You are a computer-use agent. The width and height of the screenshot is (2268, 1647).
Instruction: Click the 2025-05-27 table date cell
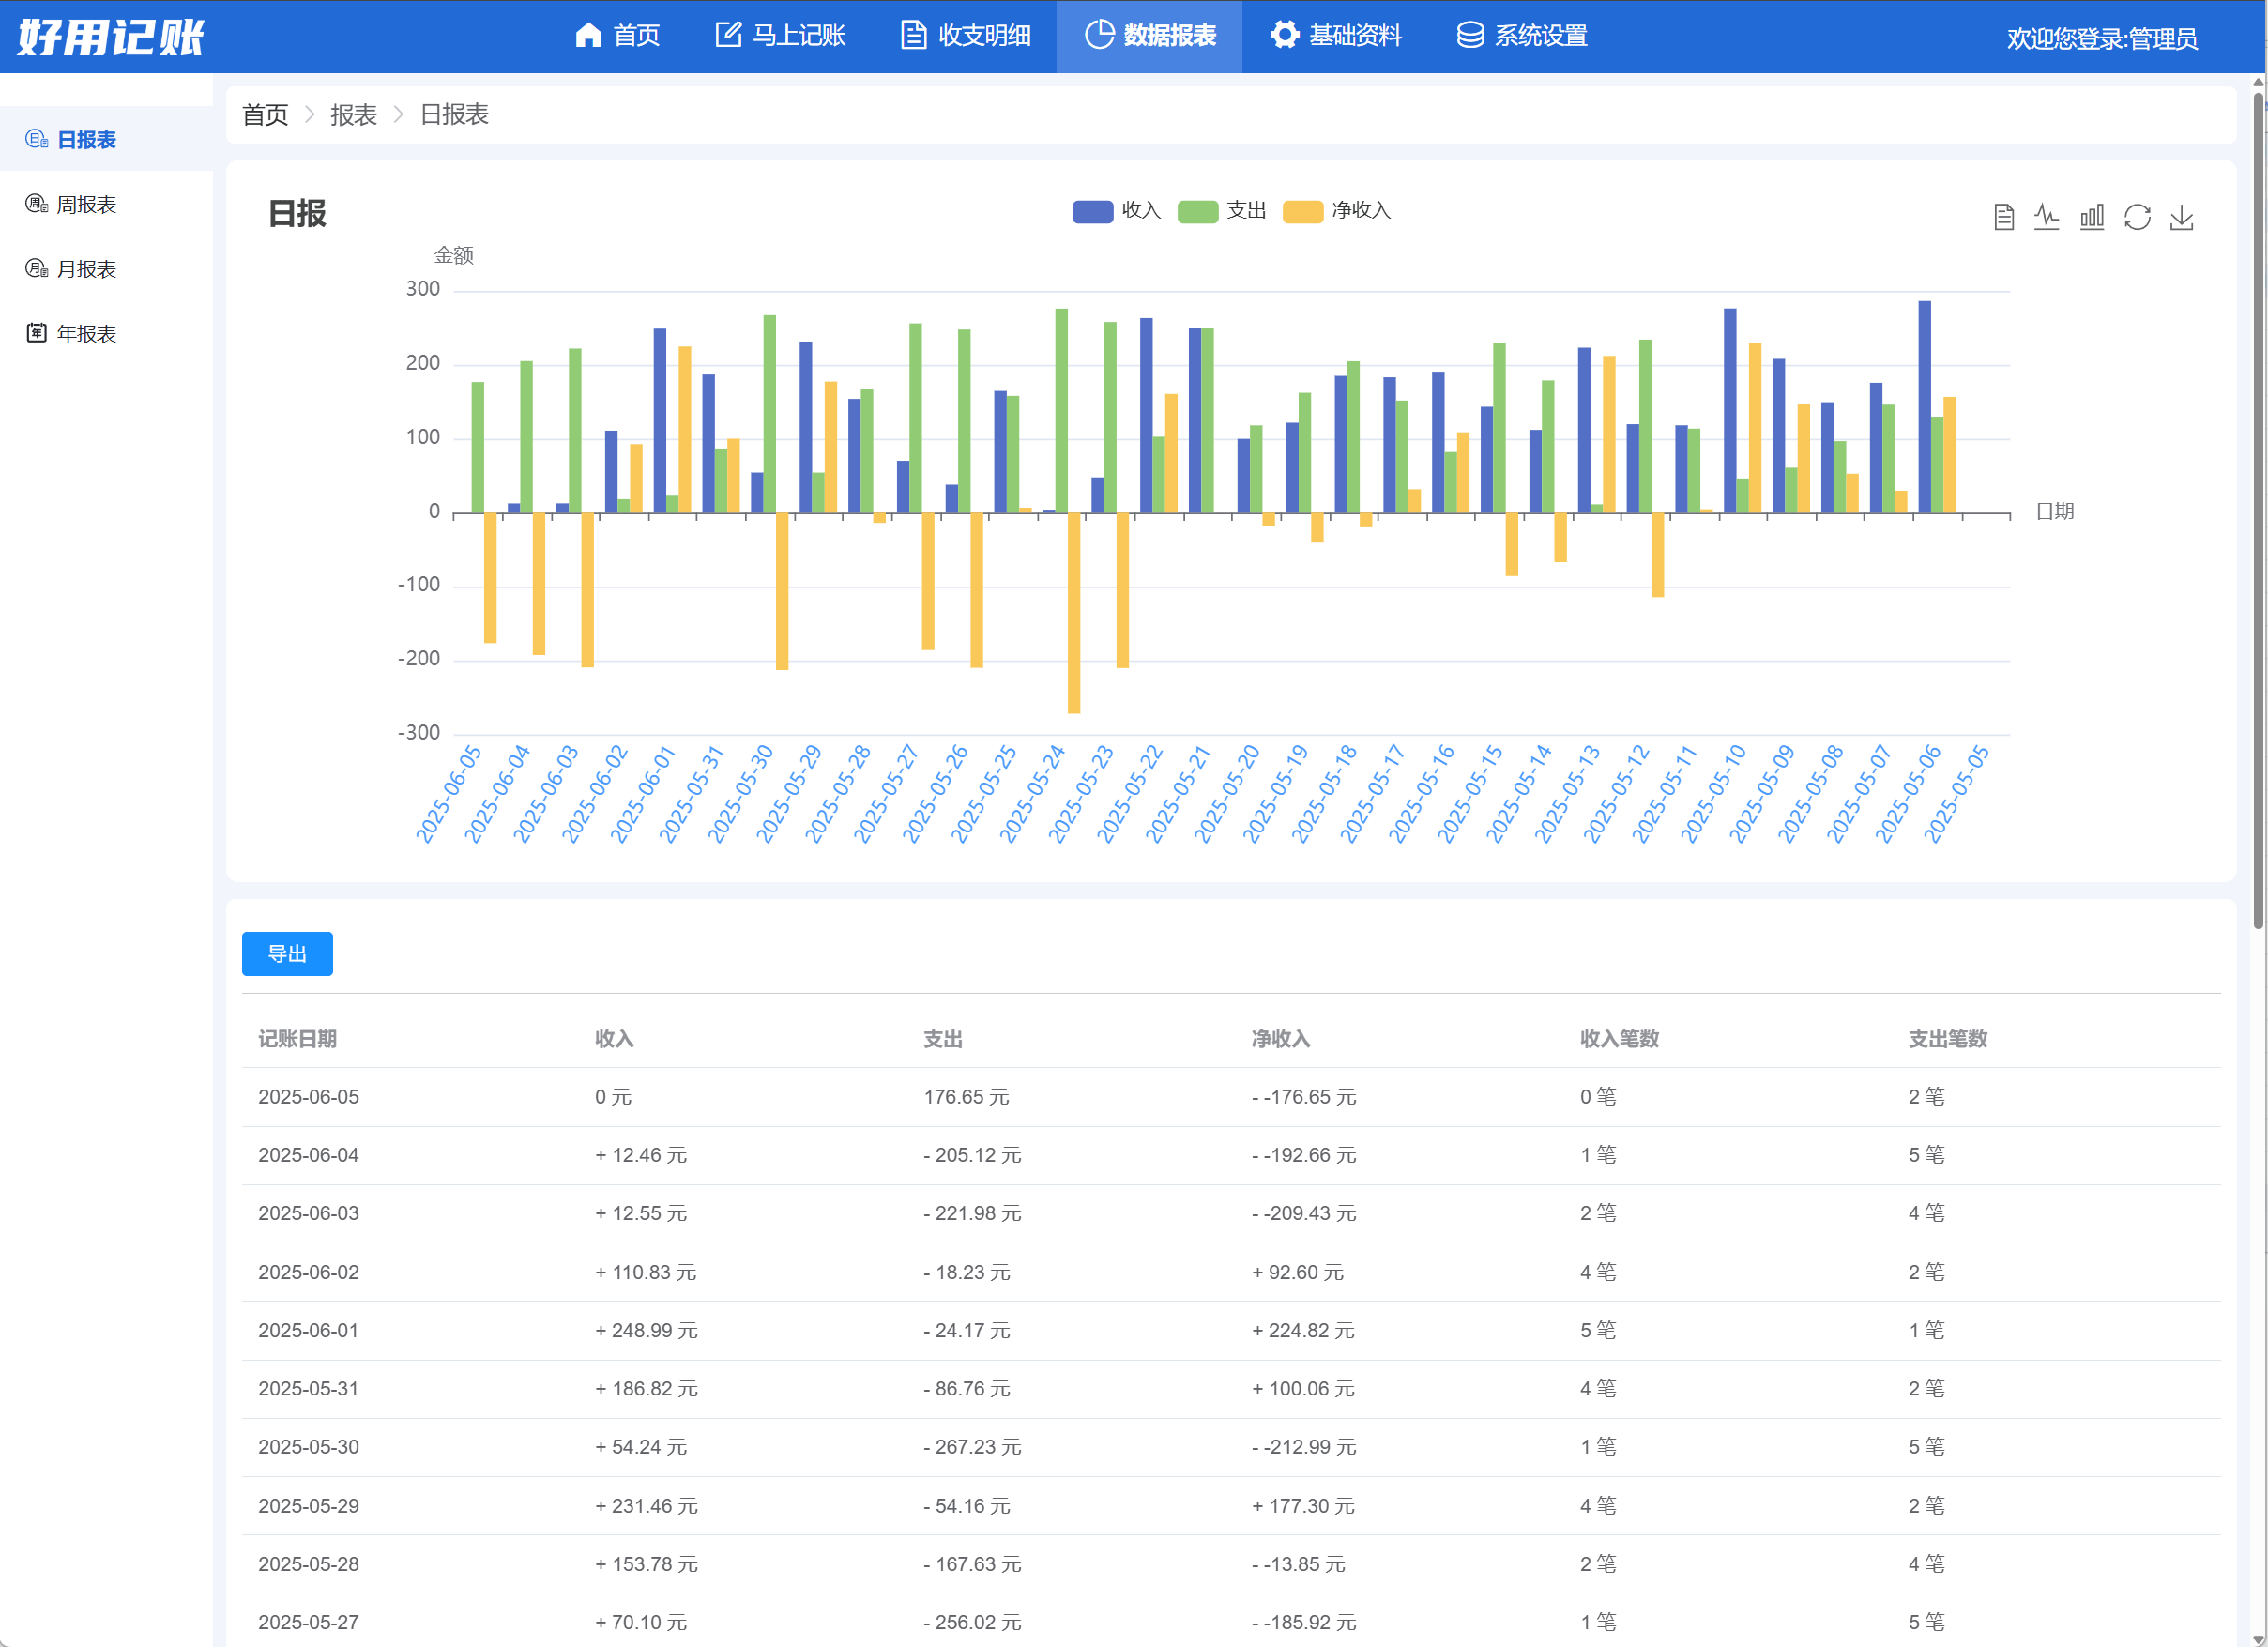coord(308,1622)
